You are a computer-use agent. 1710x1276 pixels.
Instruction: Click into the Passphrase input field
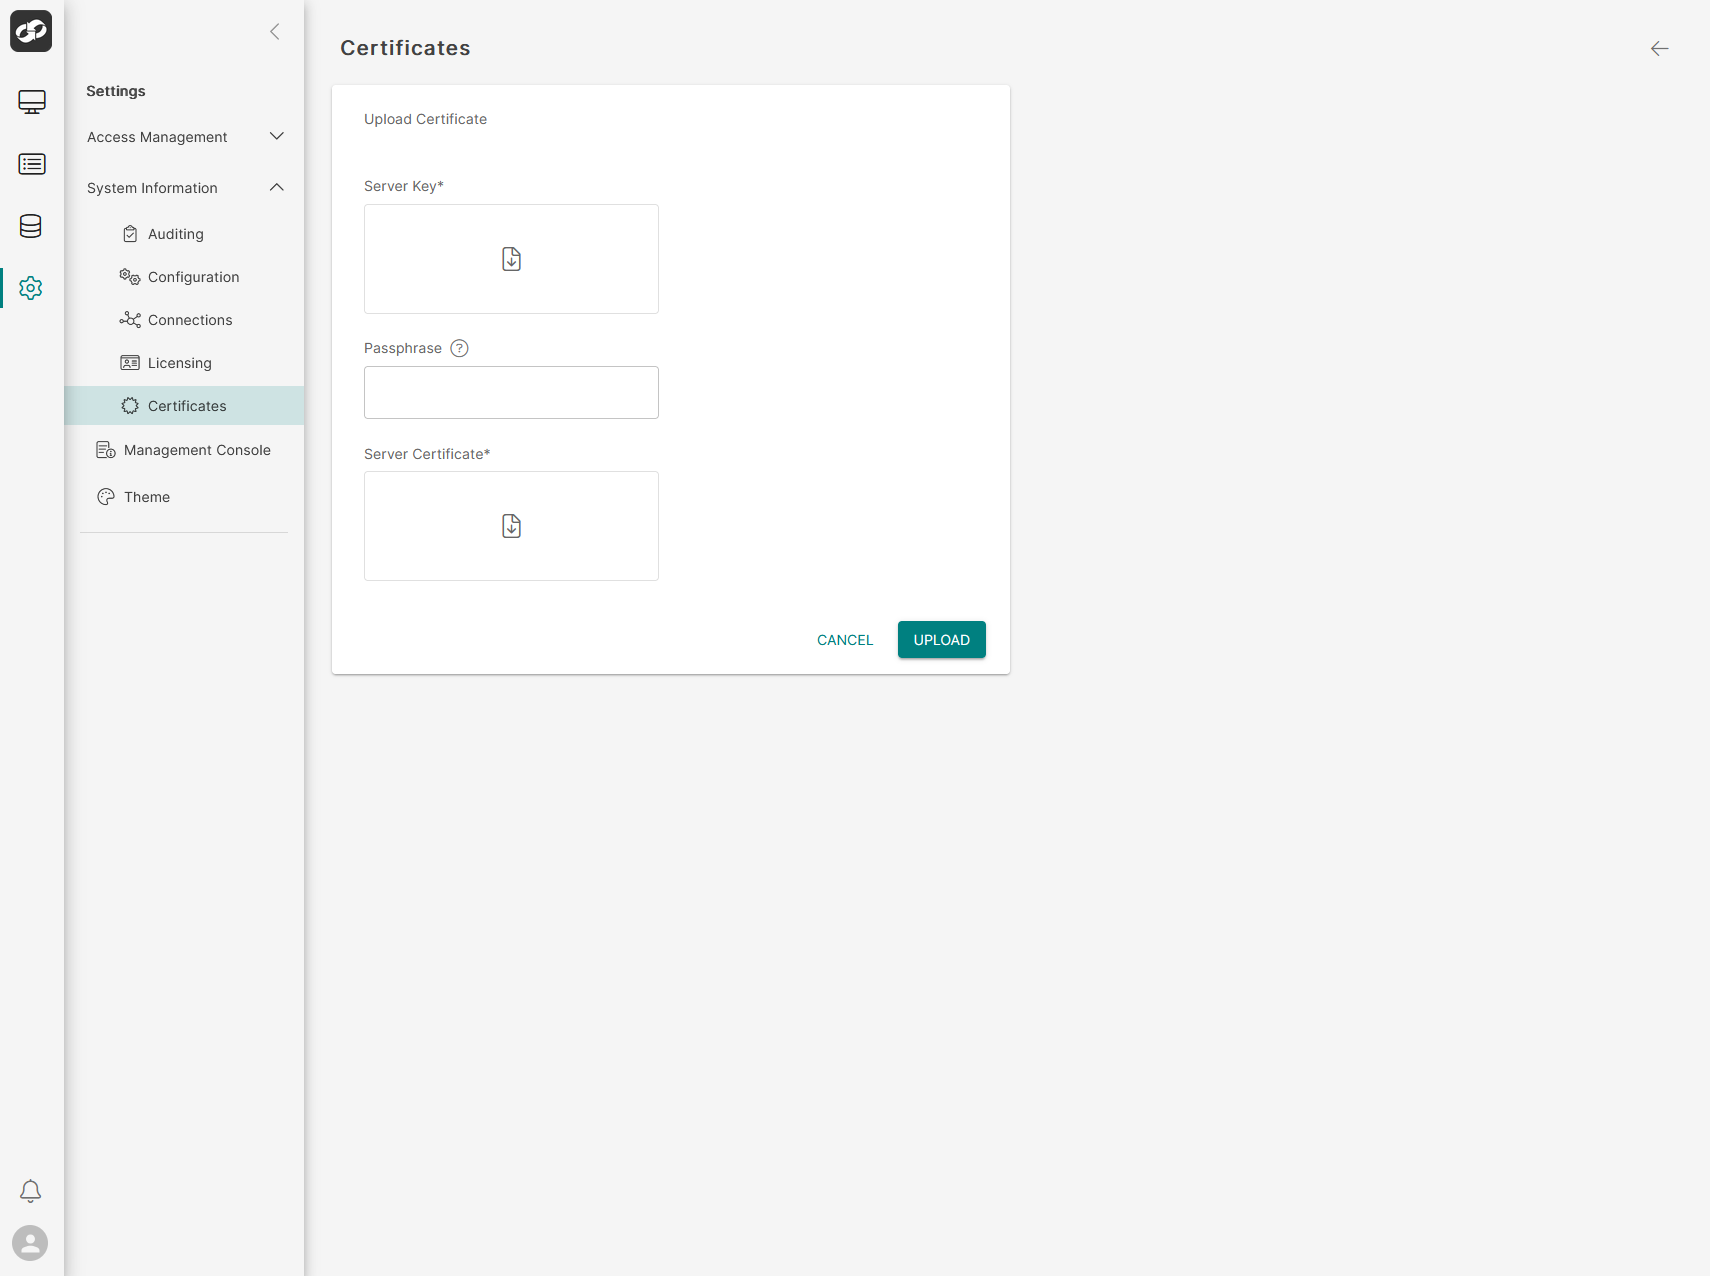(511, 392)
